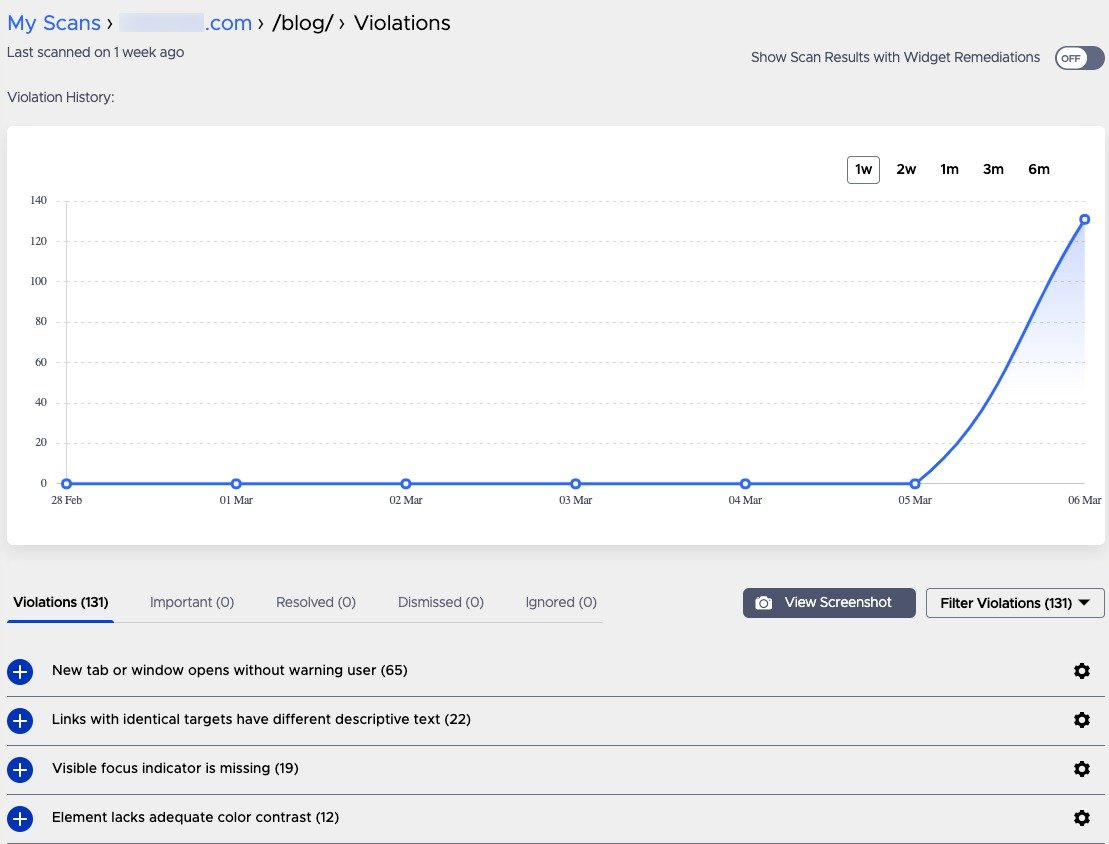Click the gear icon beside 'Visible focus indicator is missing'

pos(1082,769)
